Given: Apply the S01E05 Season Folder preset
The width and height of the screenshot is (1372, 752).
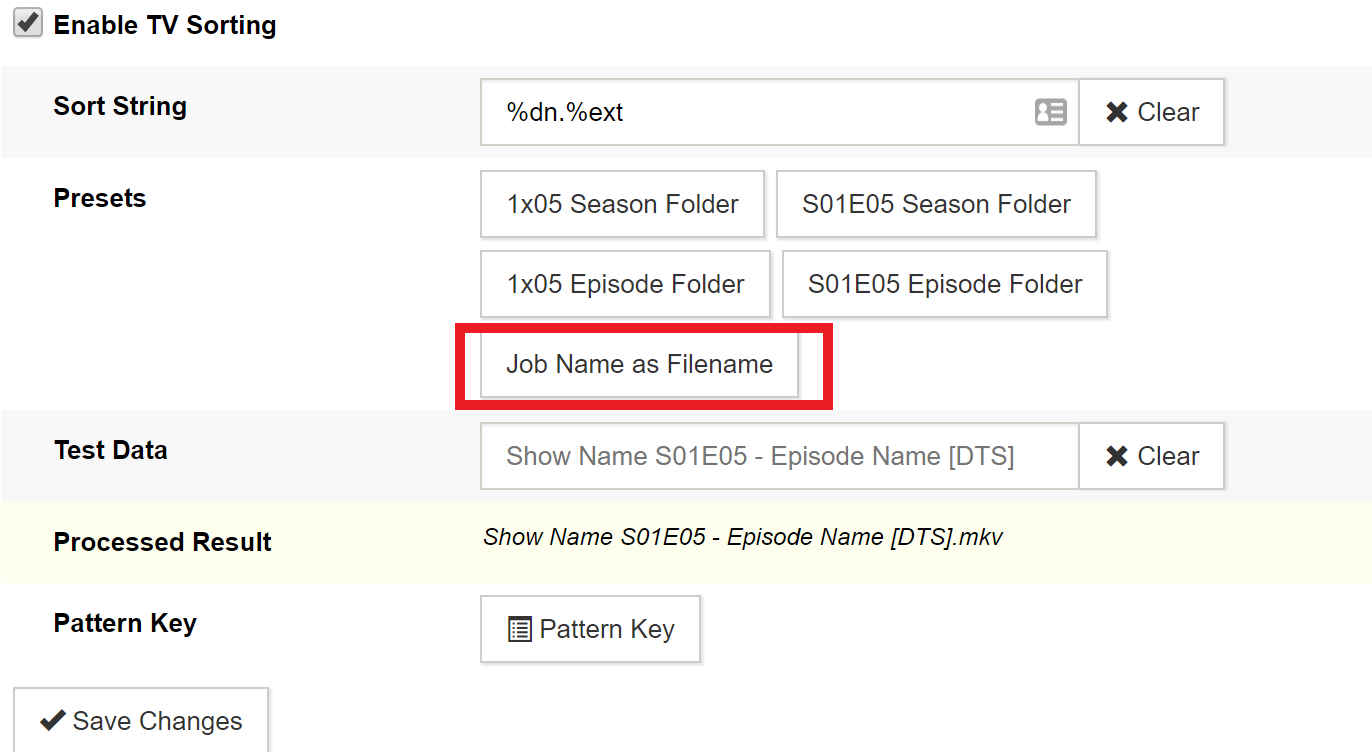Looking at the screenshot, I should tap(936, 204).
